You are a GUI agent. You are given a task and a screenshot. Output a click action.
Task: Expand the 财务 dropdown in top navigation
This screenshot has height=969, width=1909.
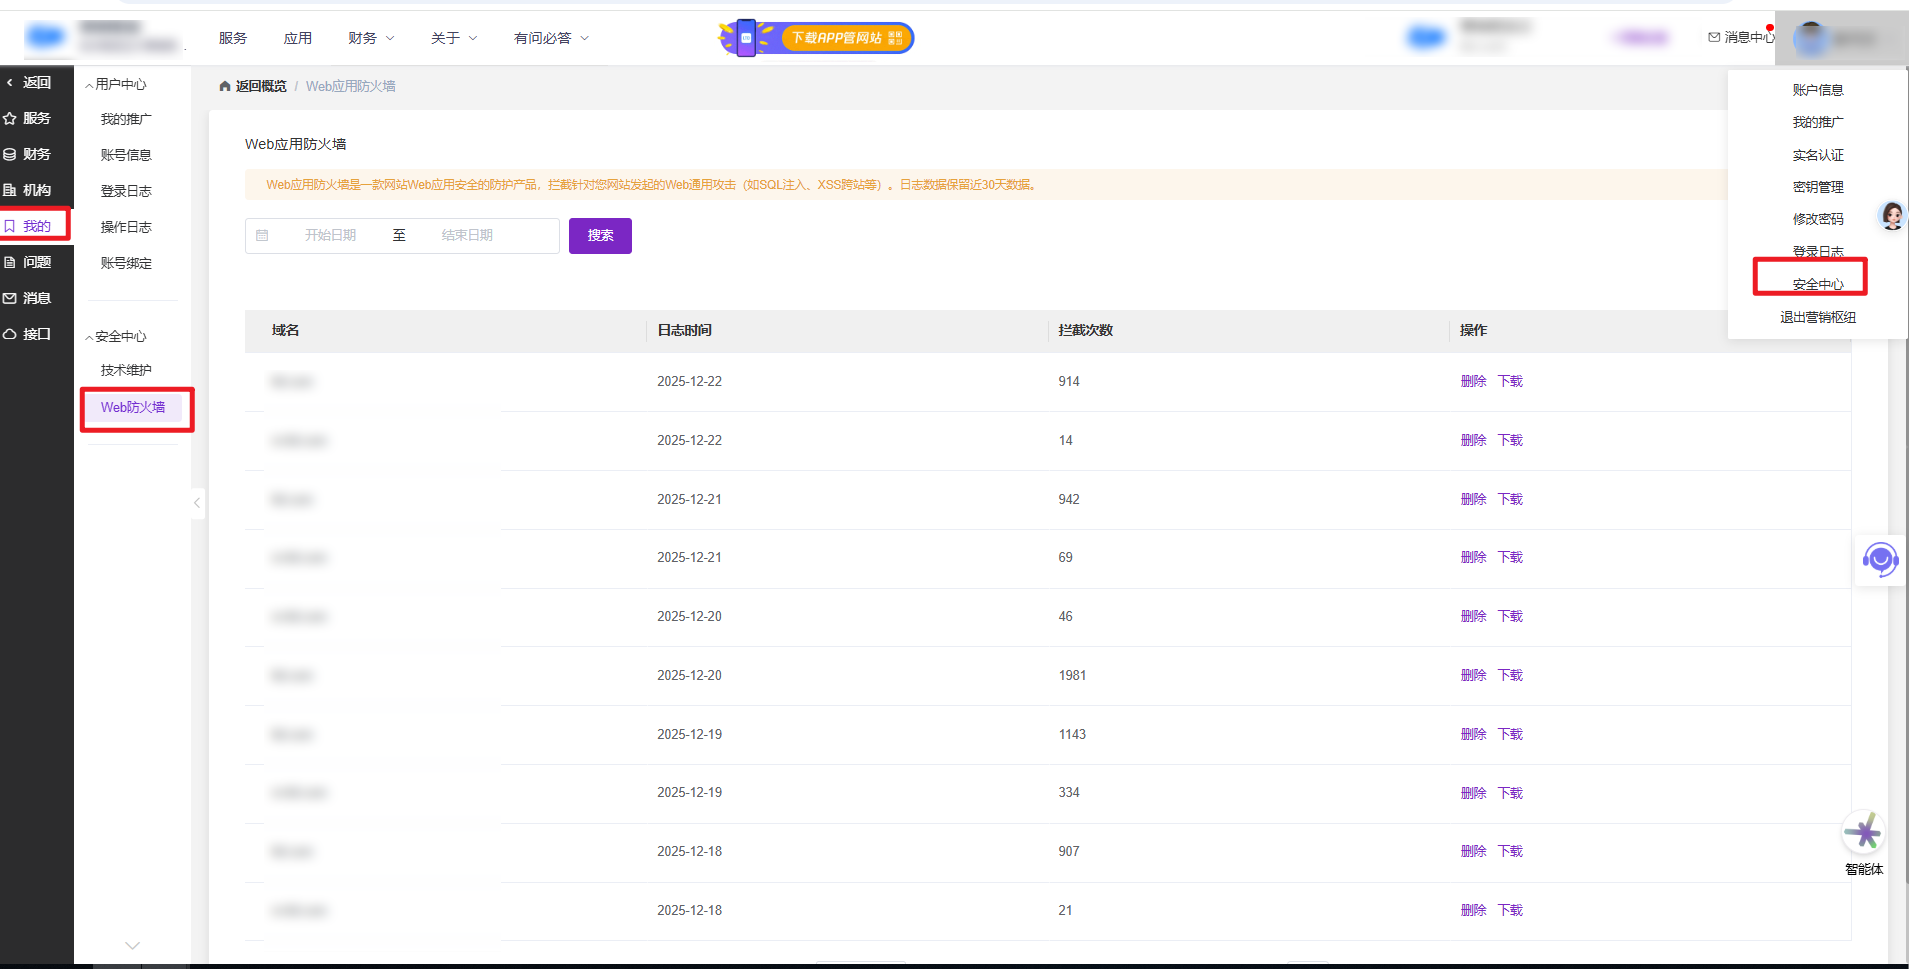(371, 38)
